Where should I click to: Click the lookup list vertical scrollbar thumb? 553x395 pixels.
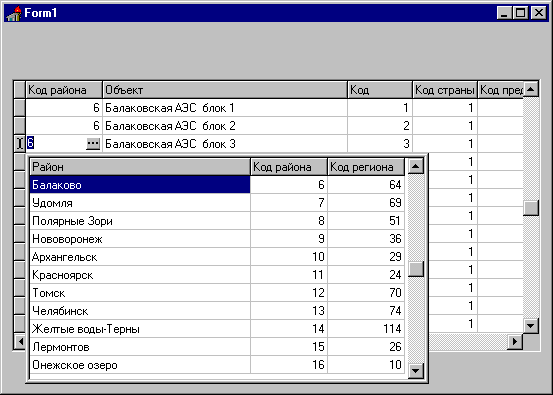pyautogui.click(x=416, y=269)
